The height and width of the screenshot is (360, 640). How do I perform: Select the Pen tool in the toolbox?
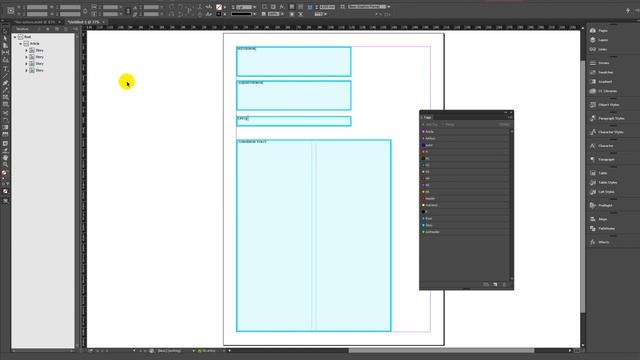(5, 83)
